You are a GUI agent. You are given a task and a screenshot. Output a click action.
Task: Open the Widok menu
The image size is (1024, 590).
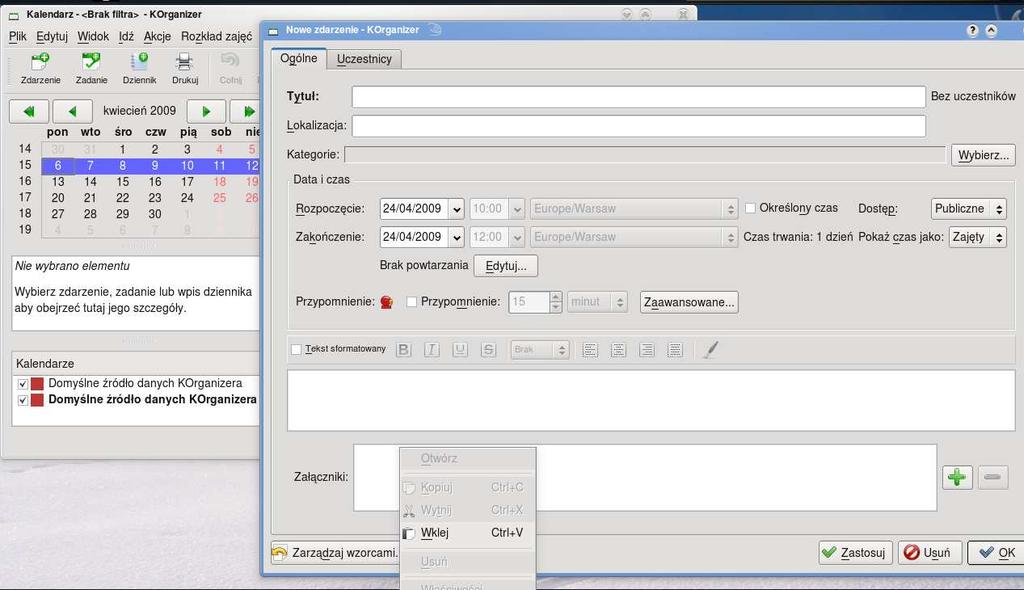[93, 37]
